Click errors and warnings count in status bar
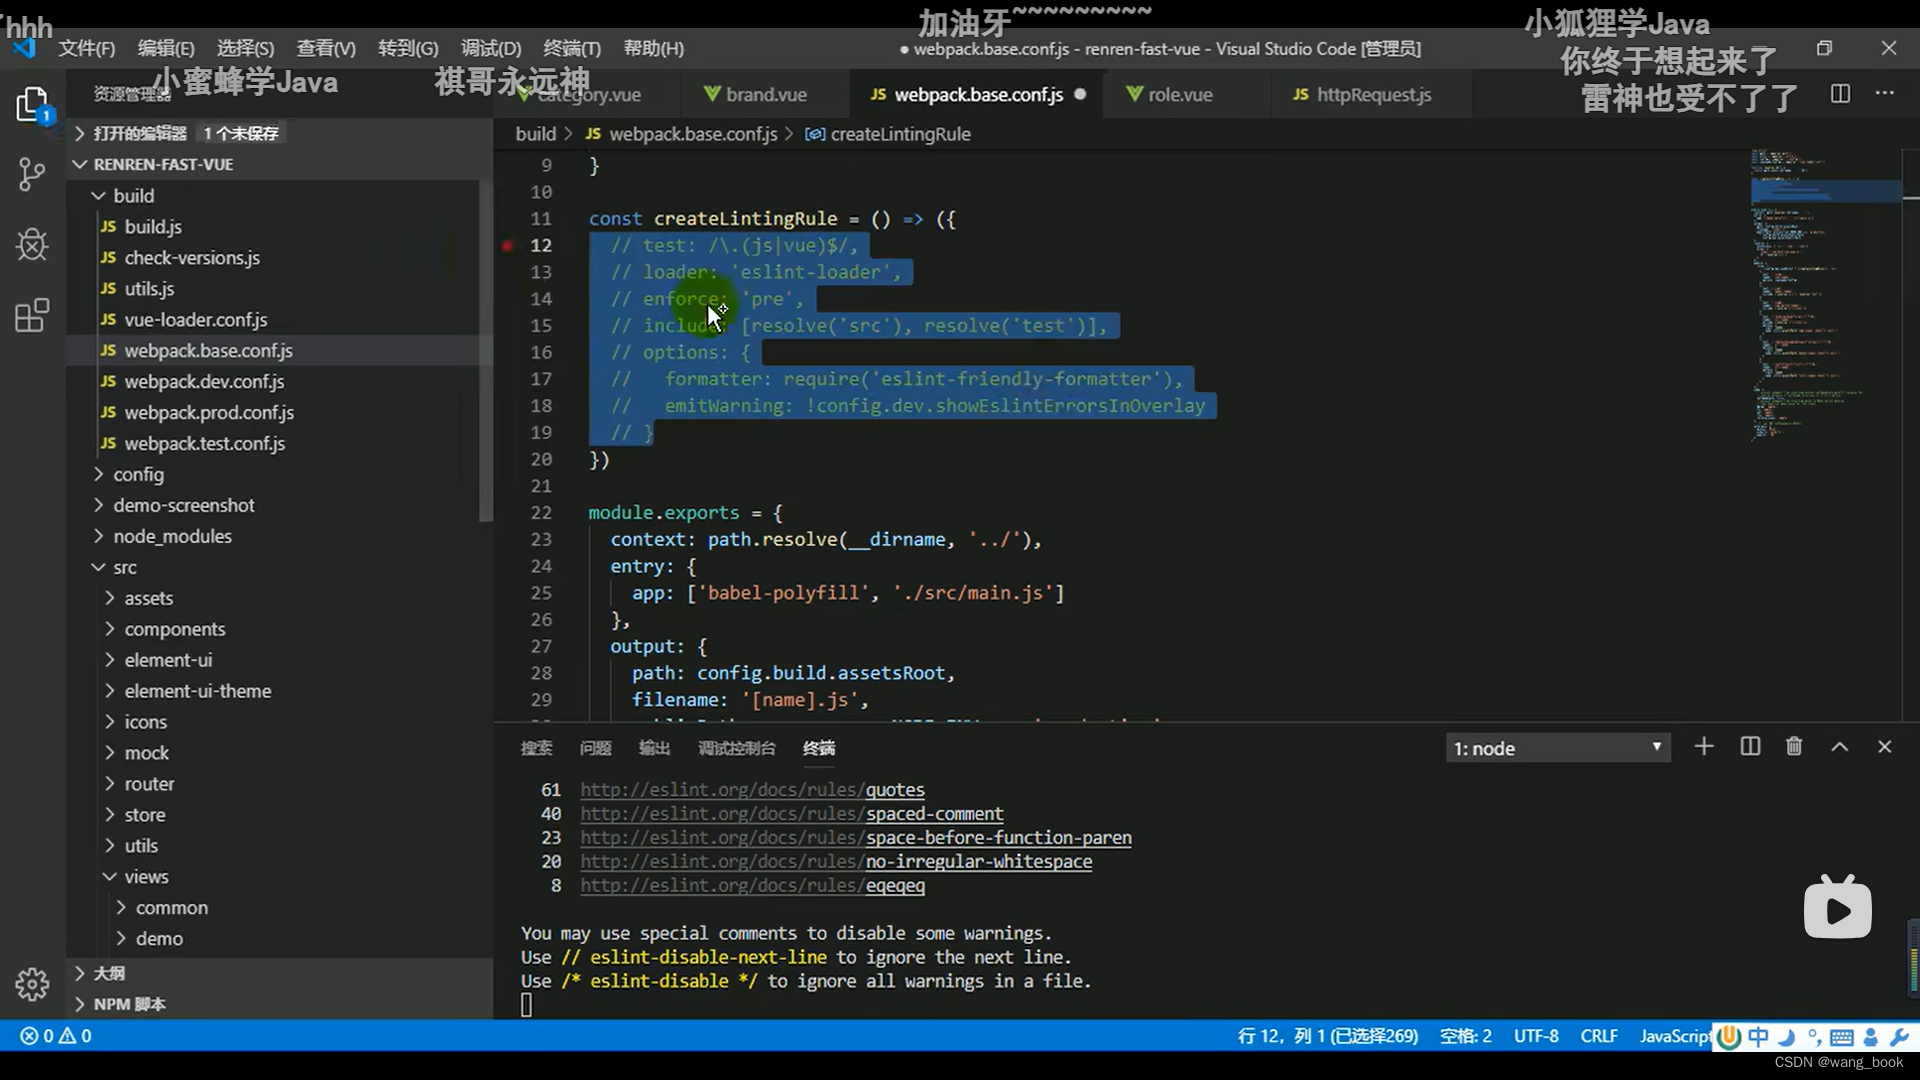Image resolution: width=1920 pixels, height=1080 pixels. [56, 1036]
